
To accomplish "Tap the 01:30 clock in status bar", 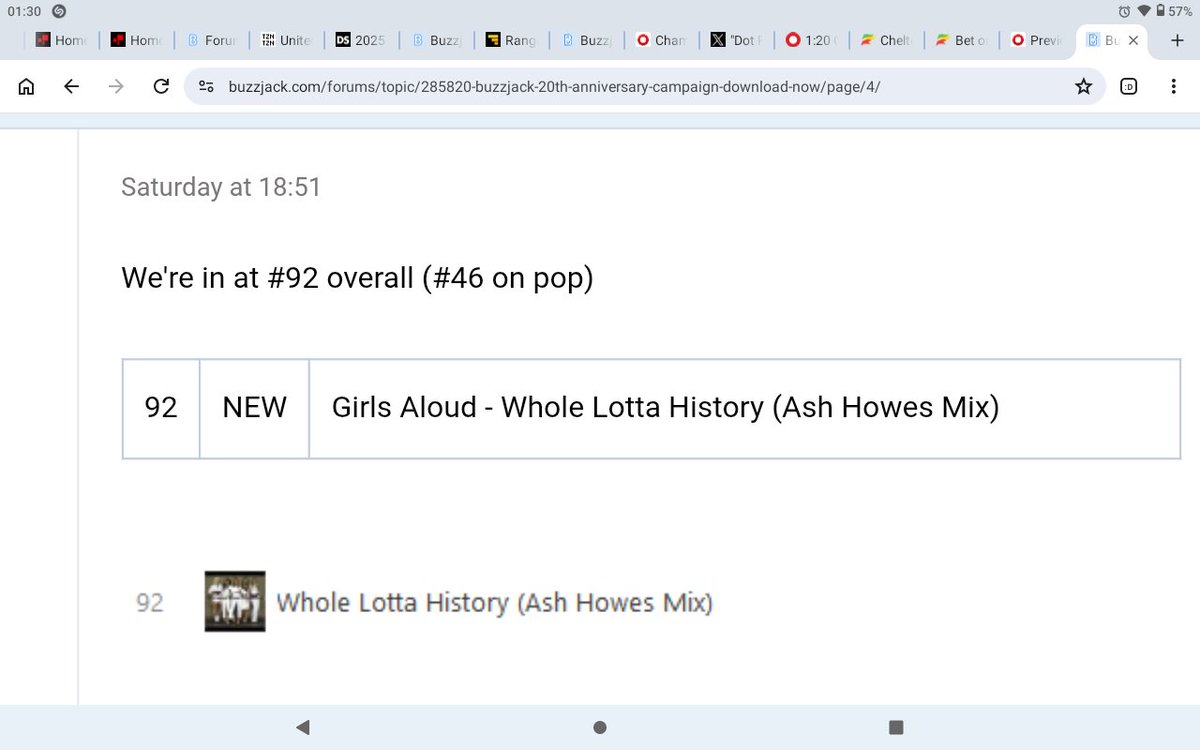I will 23,11.
